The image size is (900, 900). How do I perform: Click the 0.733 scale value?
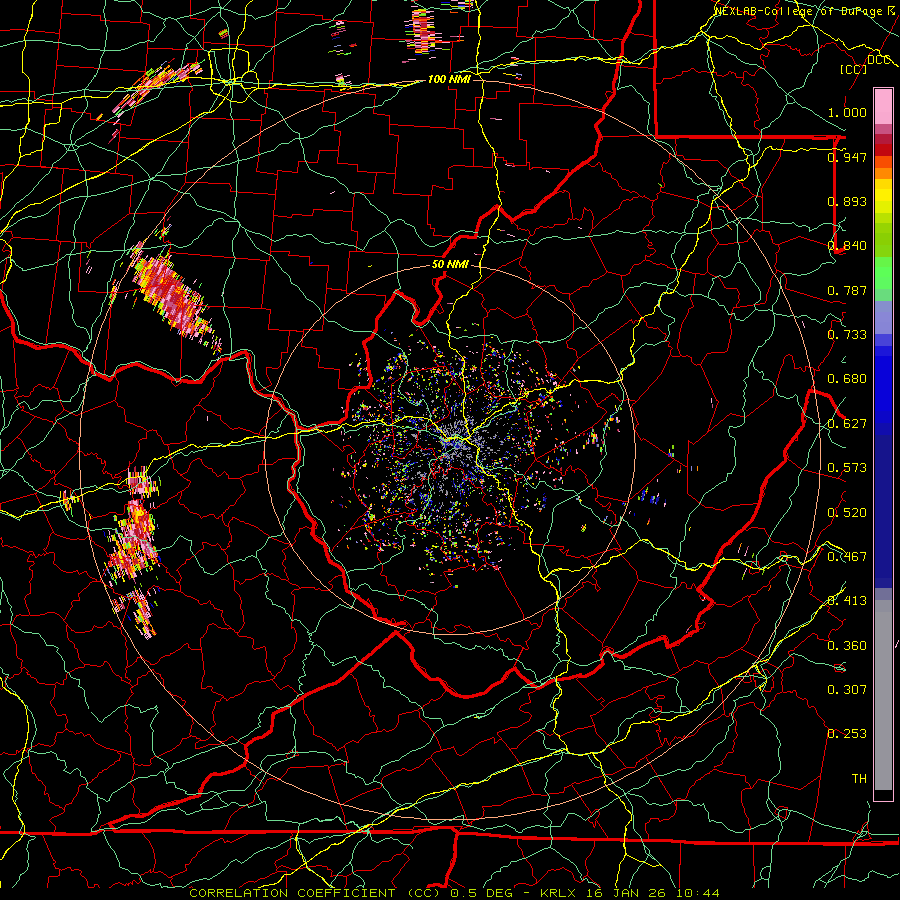pyautogui.click(x=847, y=335)
